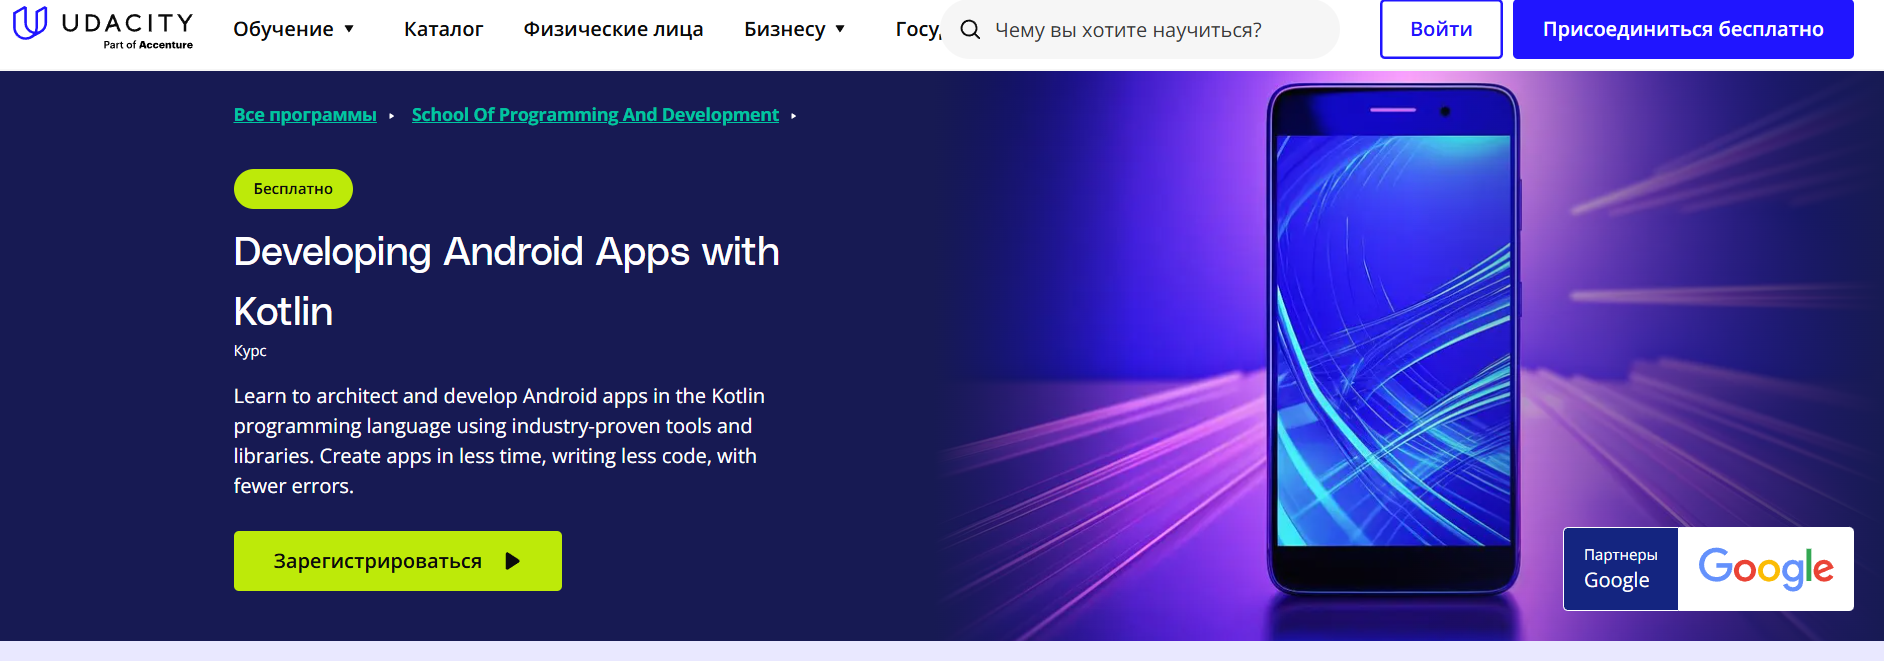
Task: Open School Of Programming And Development link
Action: pos(595,115)
